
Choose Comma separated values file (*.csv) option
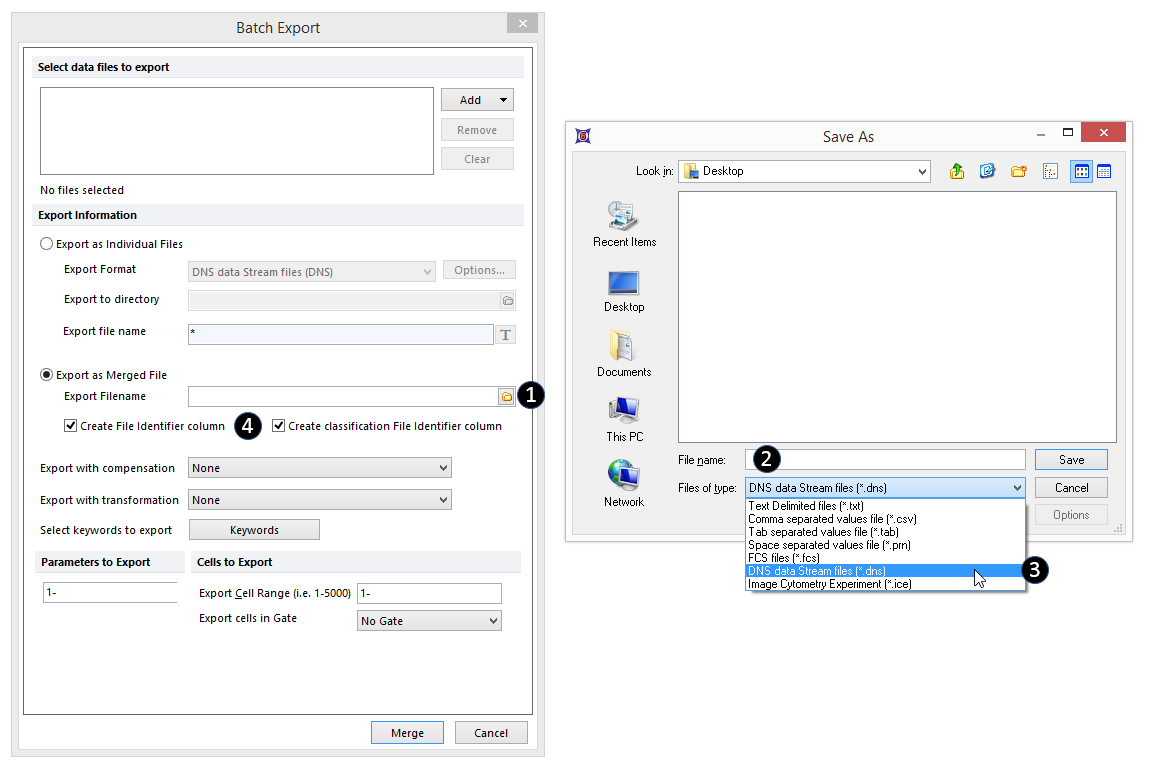coord(832,519)
